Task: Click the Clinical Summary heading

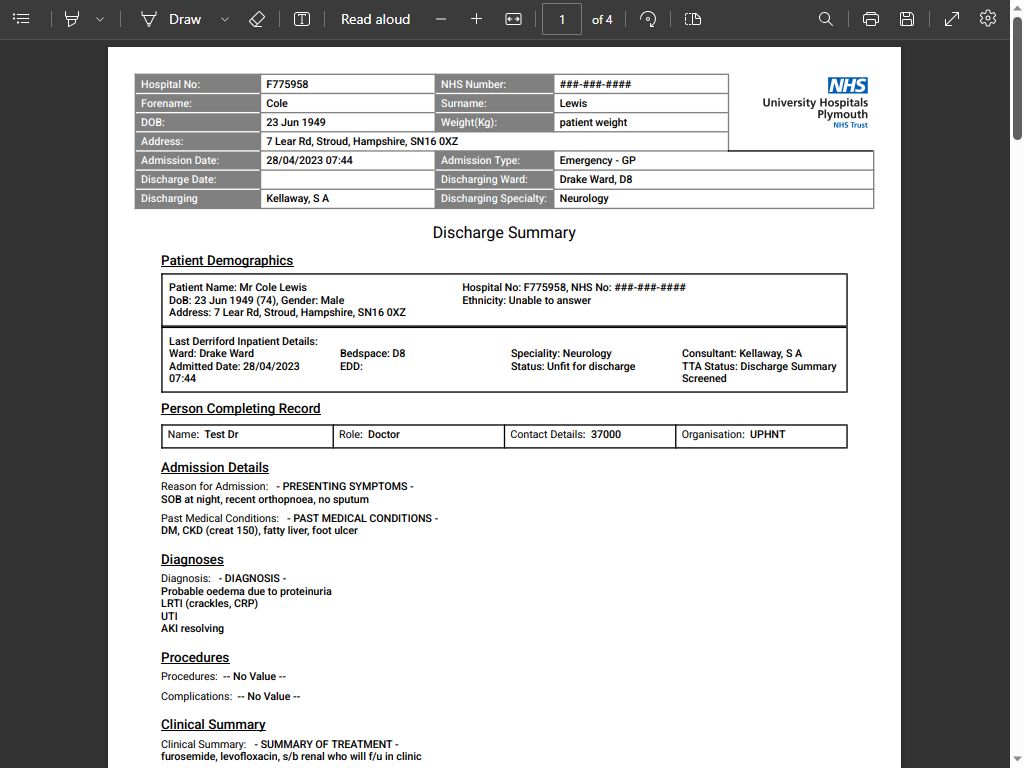Action: pyautogui.click(x=213, y=725)
